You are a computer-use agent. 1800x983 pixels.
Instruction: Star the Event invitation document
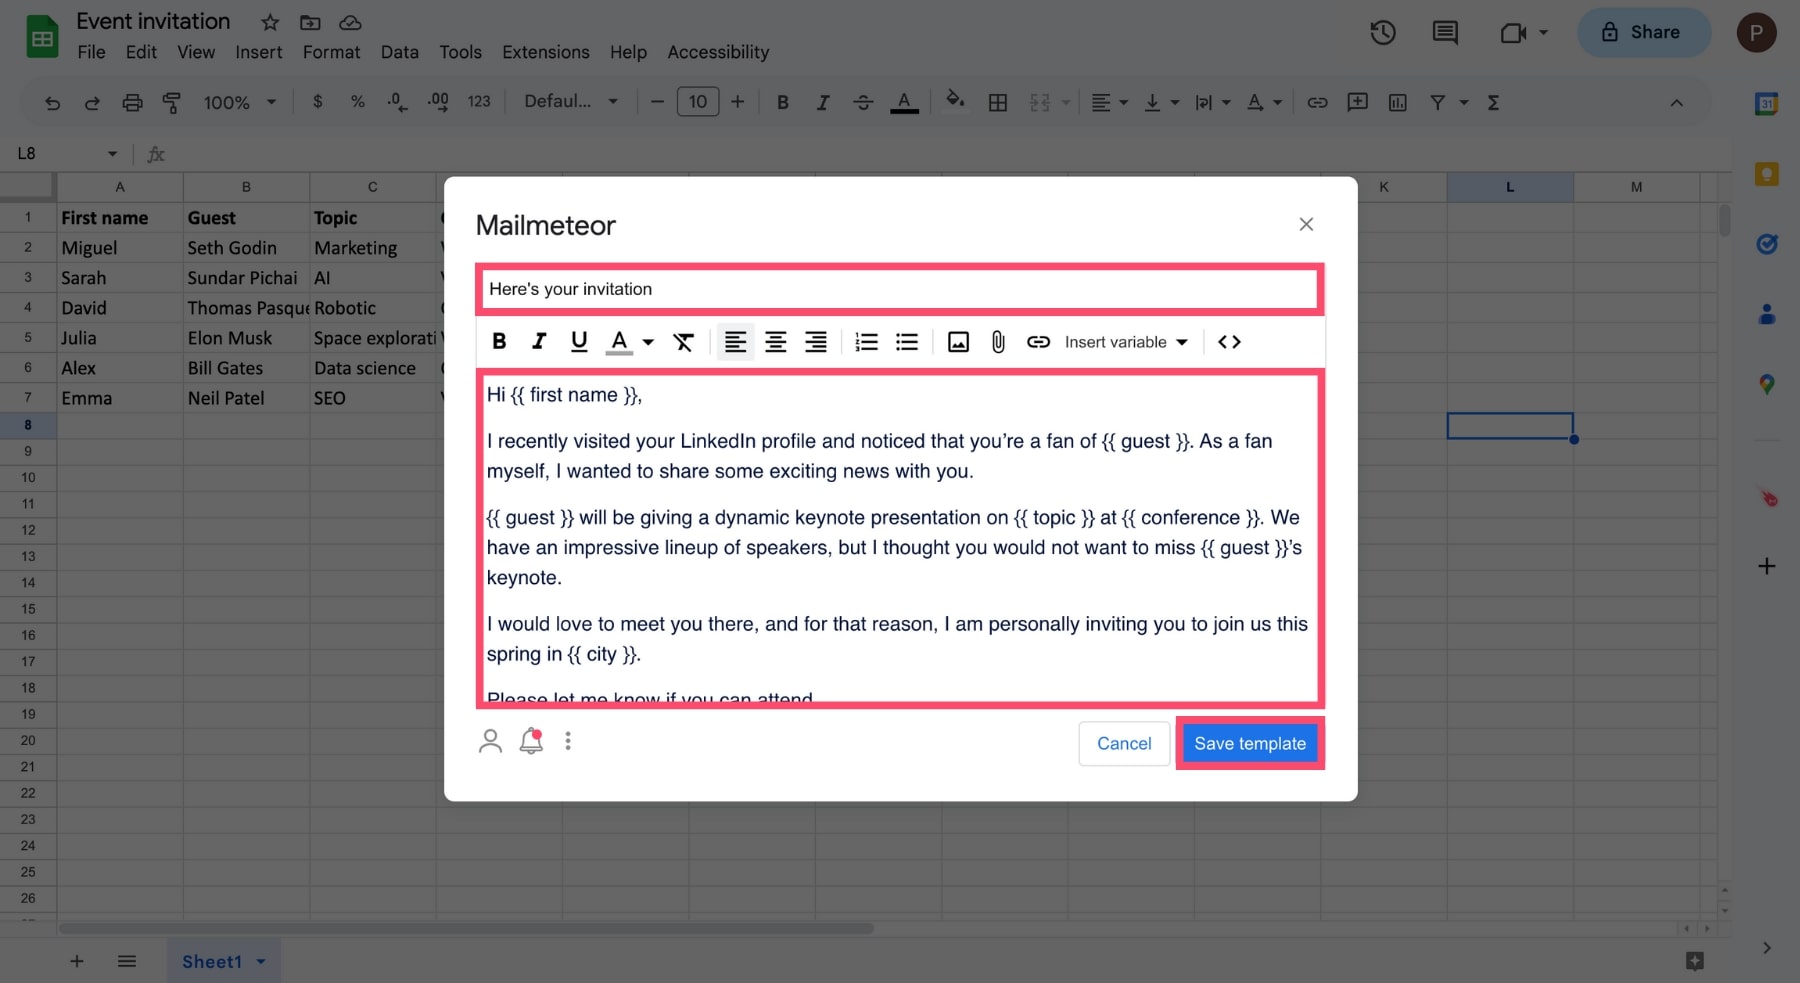click(270, 22)
